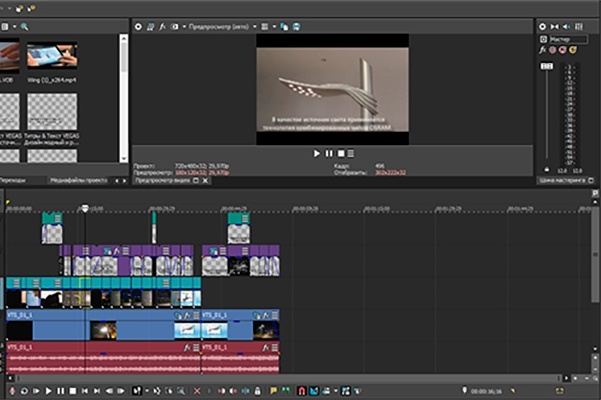The height and width of the screenshot is (400, 601).
Task: Open master bus audio properties
Action: [x=542, y=26]
